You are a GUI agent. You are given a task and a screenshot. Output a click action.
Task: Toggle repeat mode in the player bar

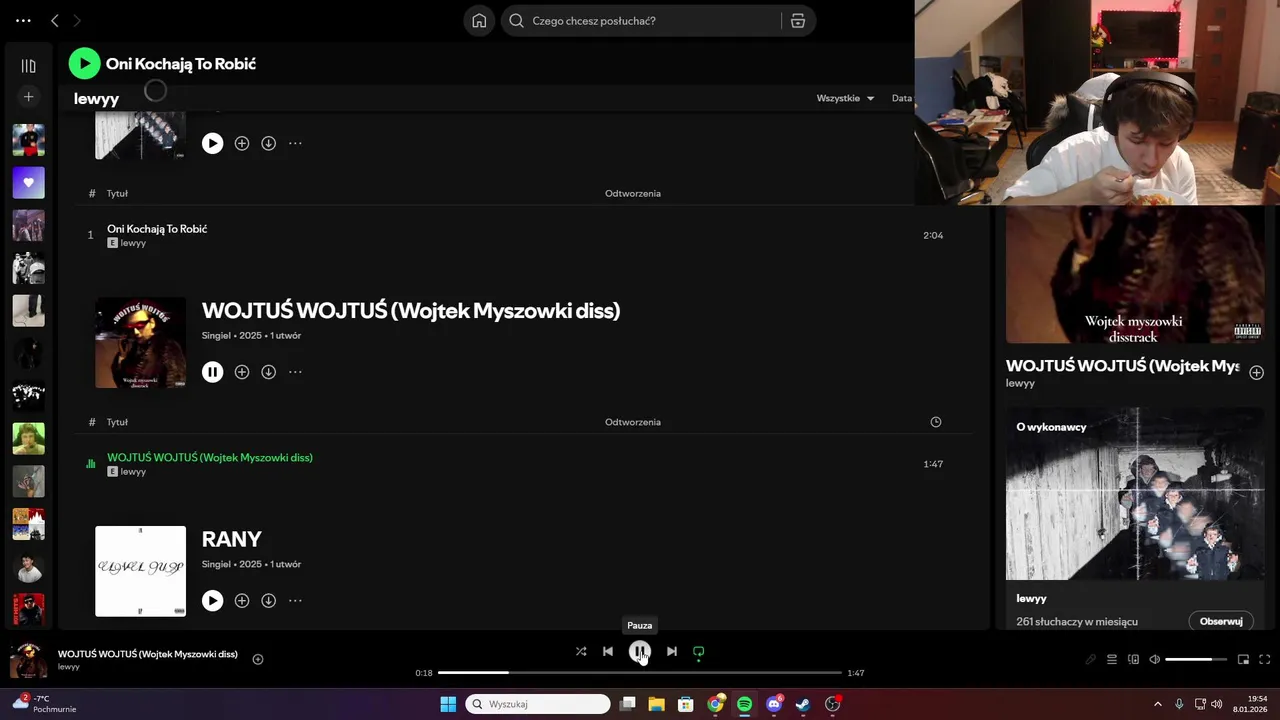pos(699,651)
